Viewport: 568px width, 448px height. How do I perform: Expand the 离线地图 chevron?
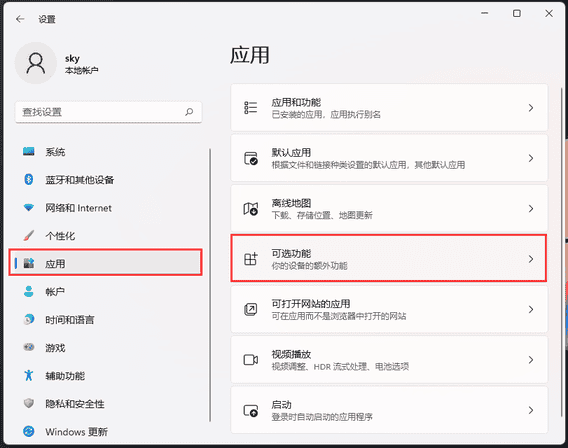pos(531,209)
